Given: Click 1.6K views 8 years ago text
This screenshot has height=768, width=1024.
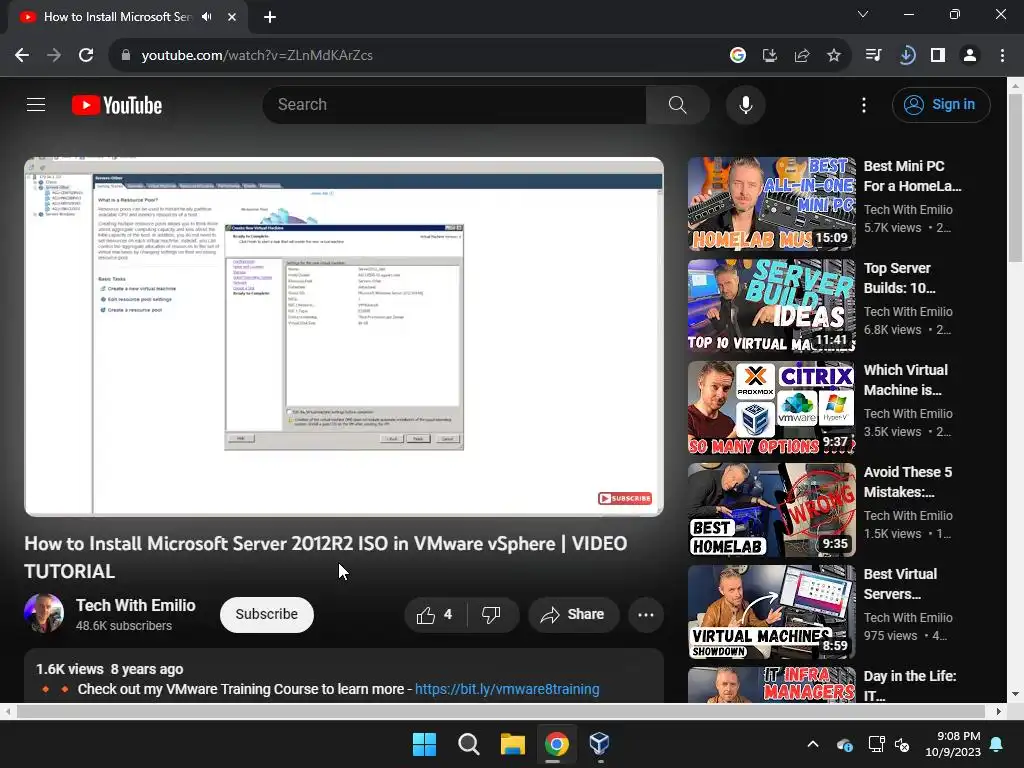Looking at the screenshot, I should 109,669.
